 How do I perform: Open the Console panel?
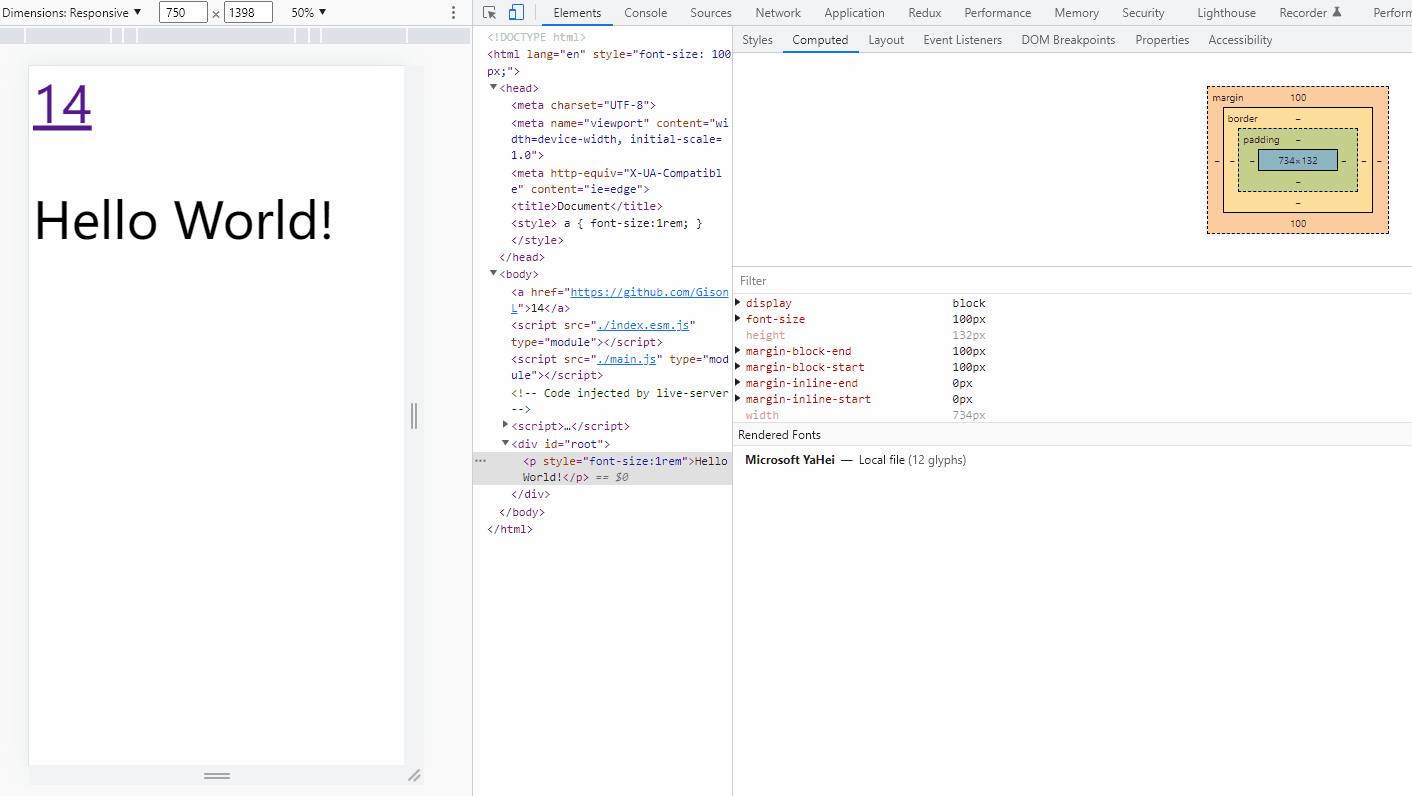click(x=645, y=12)
